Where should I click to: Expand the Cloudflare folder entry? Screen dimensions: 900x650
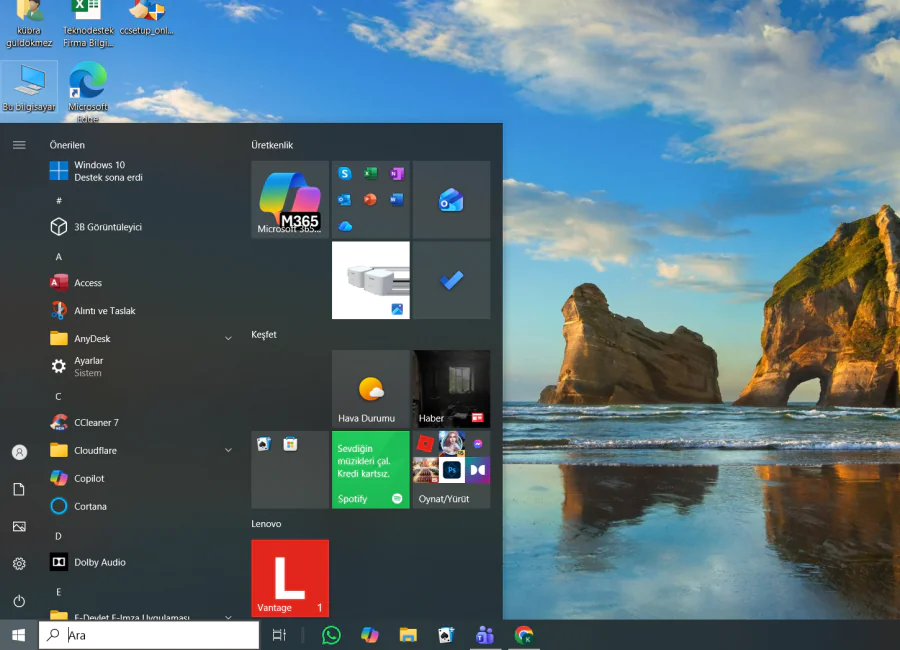227,450
